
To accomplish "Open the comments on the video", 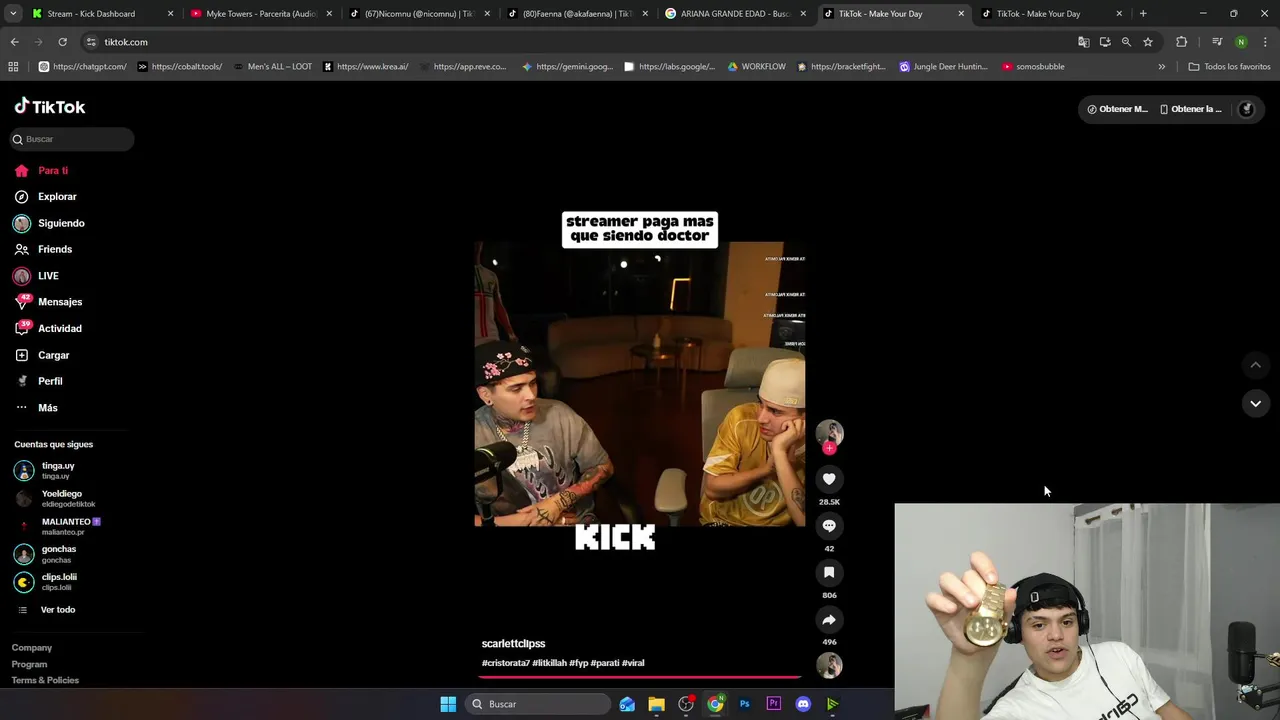I will click(x=829, y=526).
